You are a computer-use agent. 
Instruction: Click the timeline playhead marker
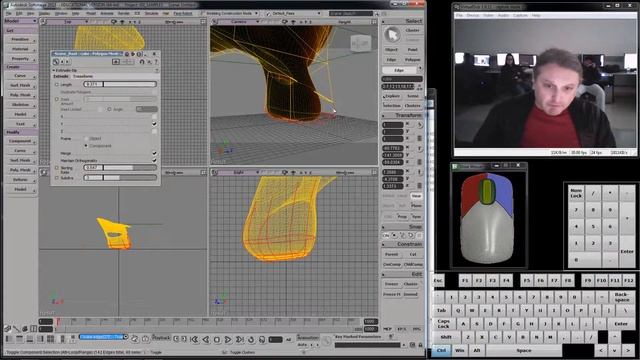[58, 322]
